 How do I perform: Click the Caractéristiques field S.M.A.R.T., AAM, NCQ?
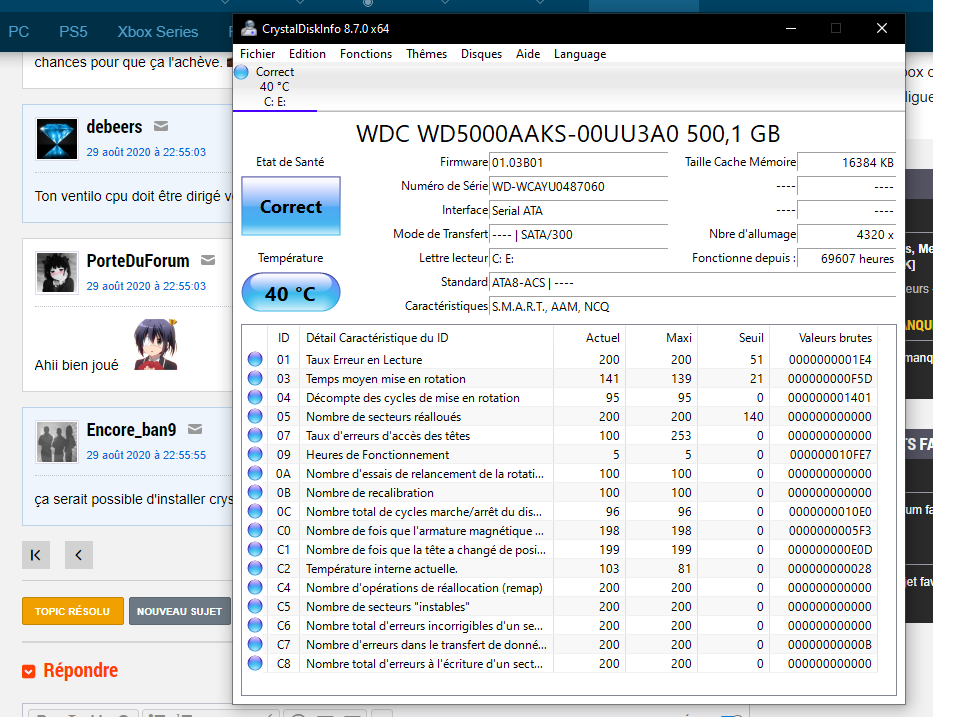pyautogui.click(x=692, y=307)
